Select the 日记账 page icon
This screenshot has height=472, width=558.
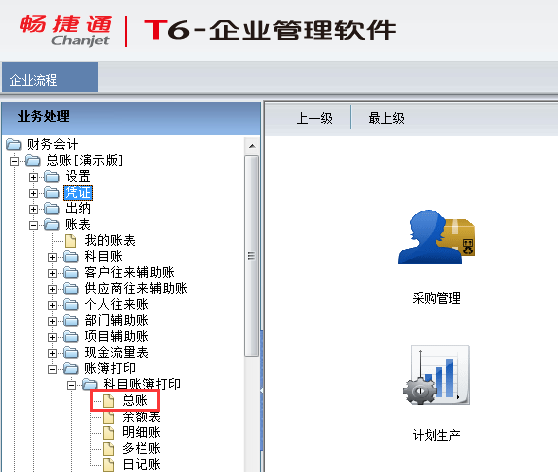(x=109, y=465)
